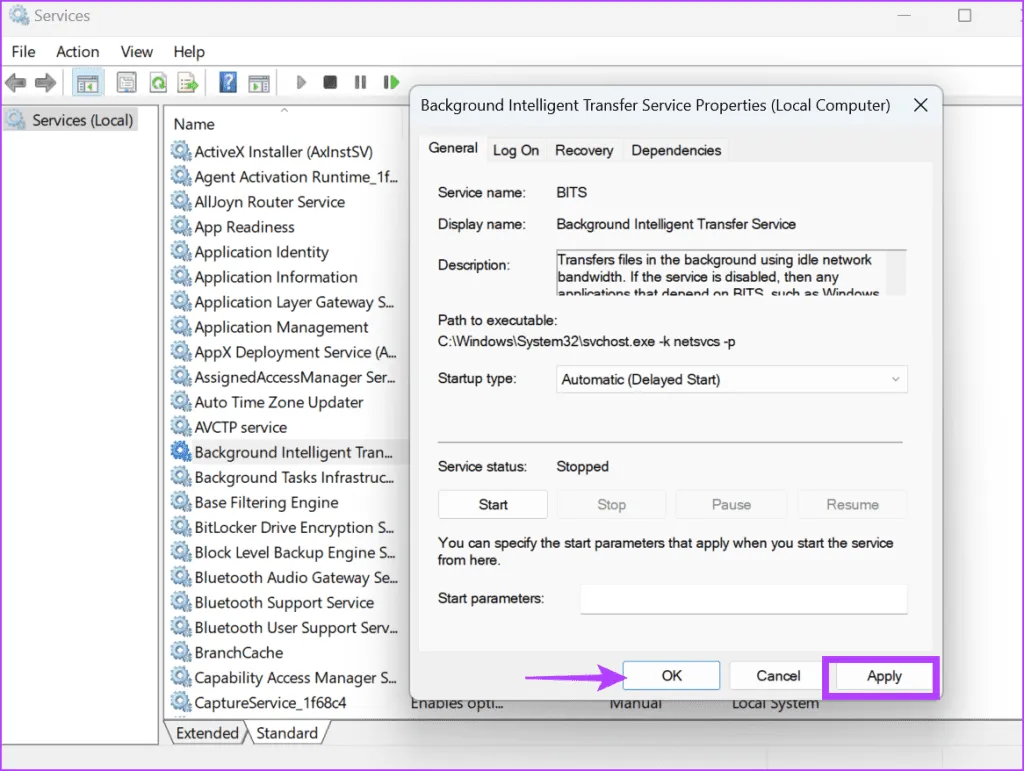Viewport: 1024px width, 771px height.
Task: Click the Pause Service toolbar icon
Action: pyautogui.click(x=360, y=83)
